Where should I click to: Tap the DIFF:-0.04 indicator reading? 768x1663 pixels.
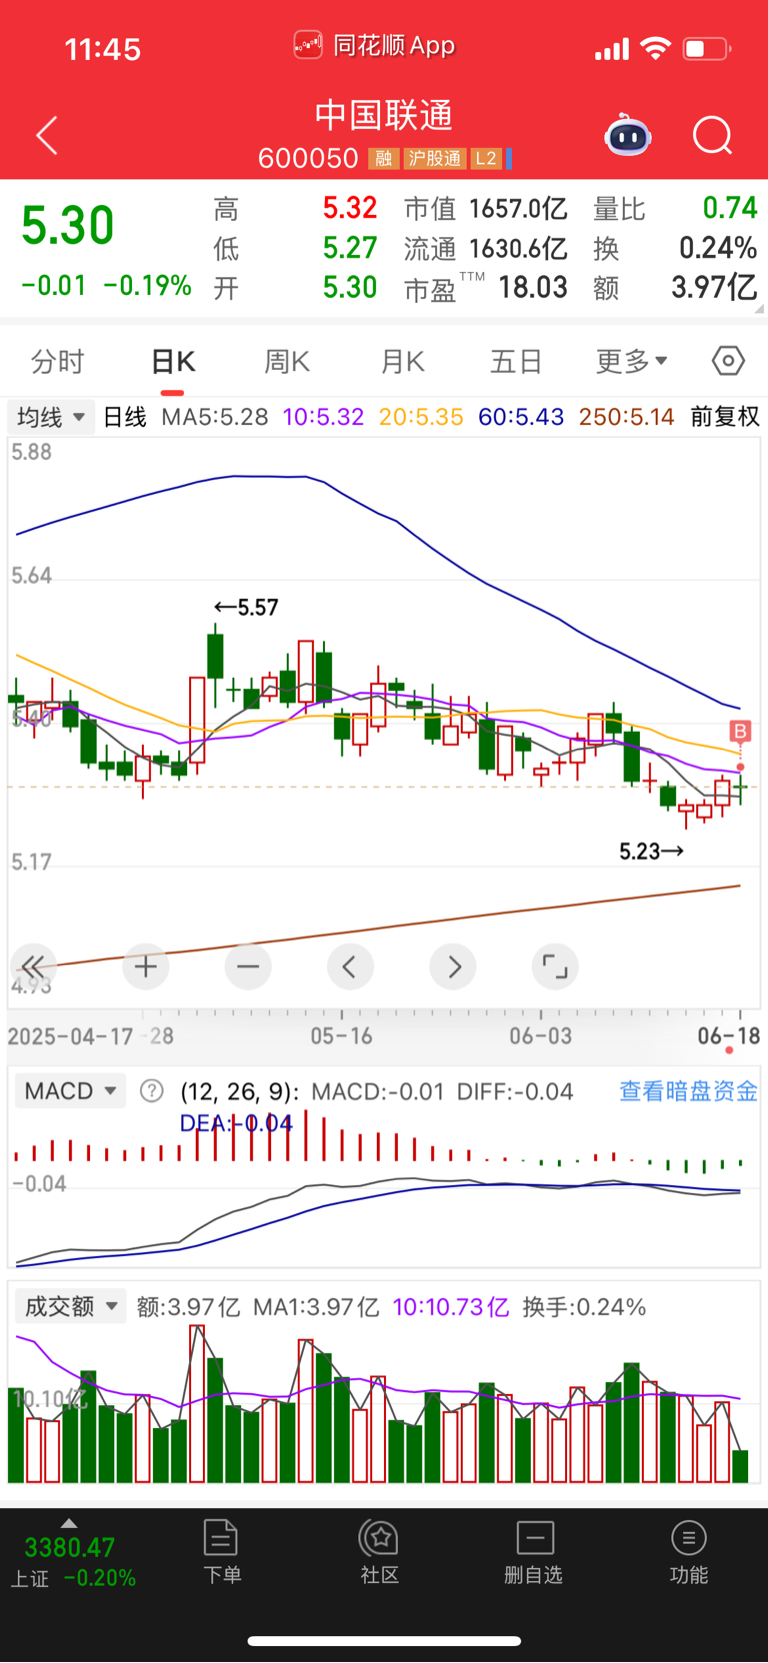[515, 1091]
